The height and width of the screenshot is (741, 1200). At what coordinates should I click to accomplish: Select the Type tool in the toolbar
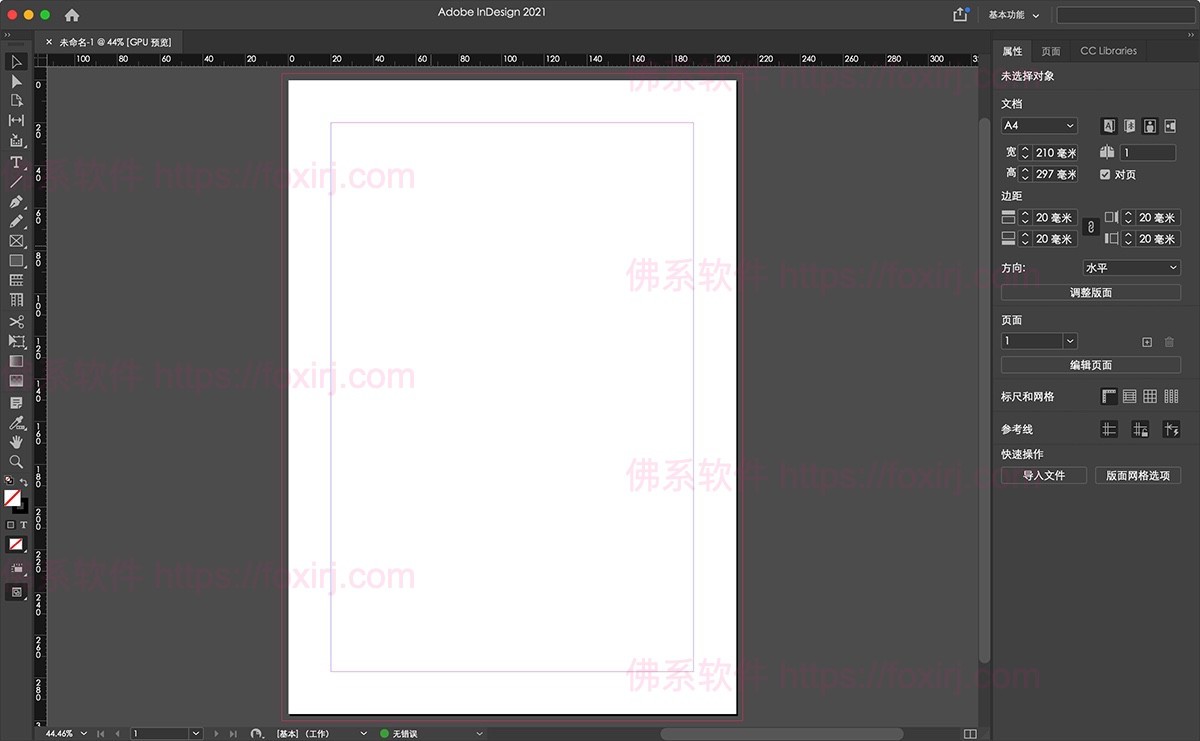click(16, 162)
